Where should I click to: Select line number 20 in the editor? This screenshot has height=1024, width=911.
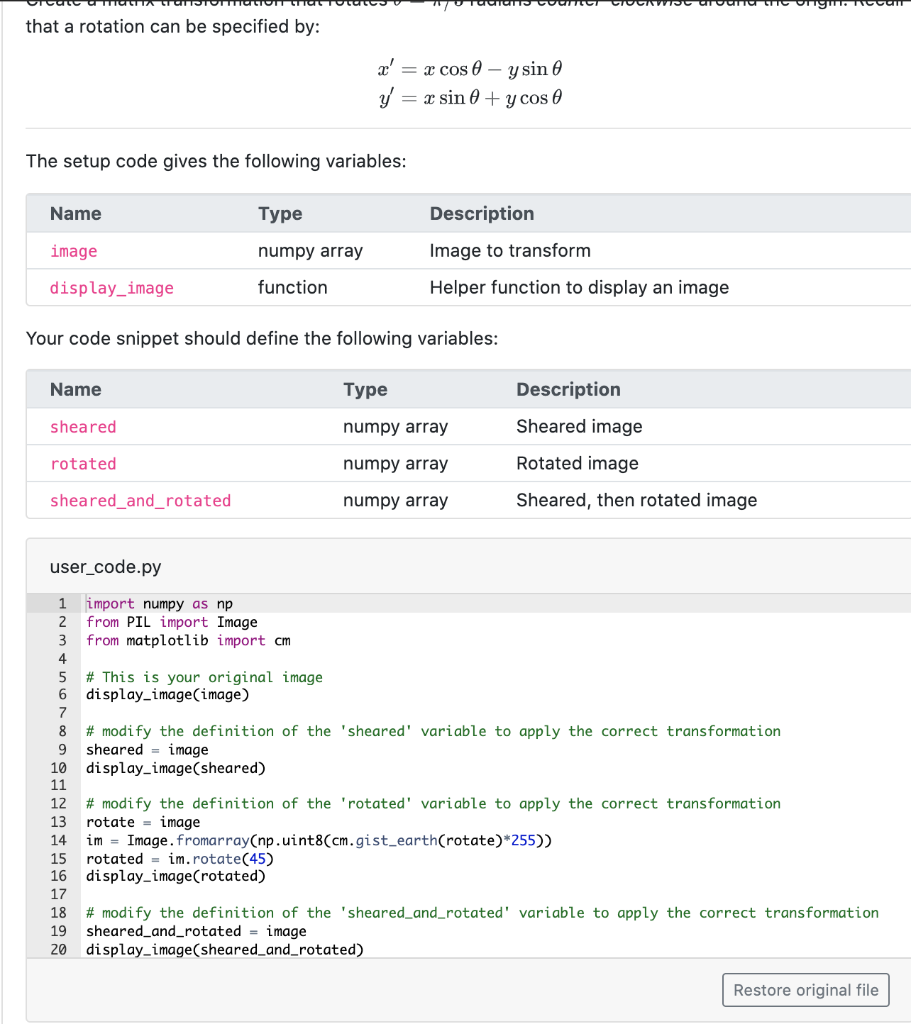click(59, 949)
